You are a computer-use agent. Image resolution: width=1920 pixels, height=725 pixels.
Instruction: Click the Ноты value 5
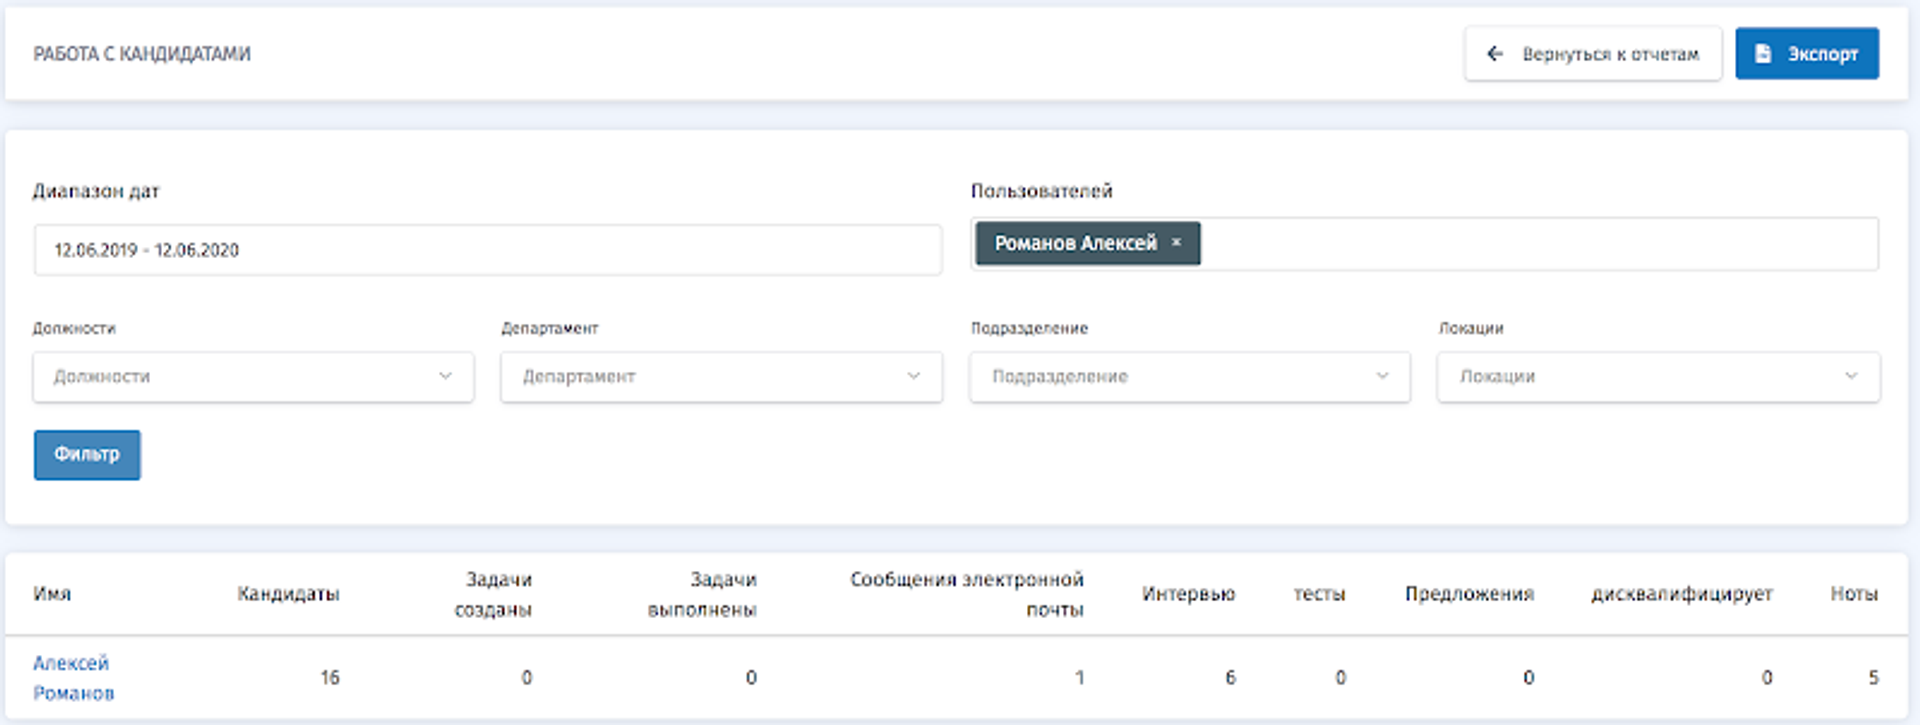pyautogui.click(x=1873, y=678)
